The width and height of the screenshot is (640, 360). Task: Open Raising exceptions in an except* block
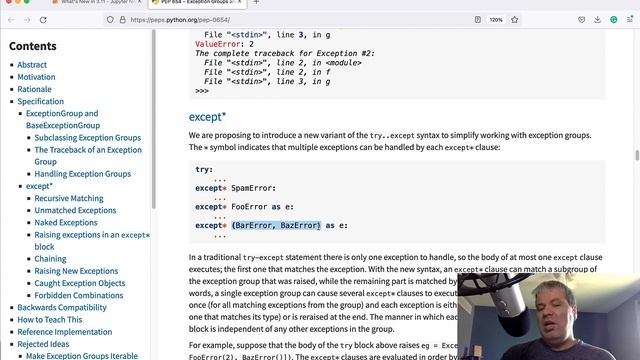tap(92, 240)
